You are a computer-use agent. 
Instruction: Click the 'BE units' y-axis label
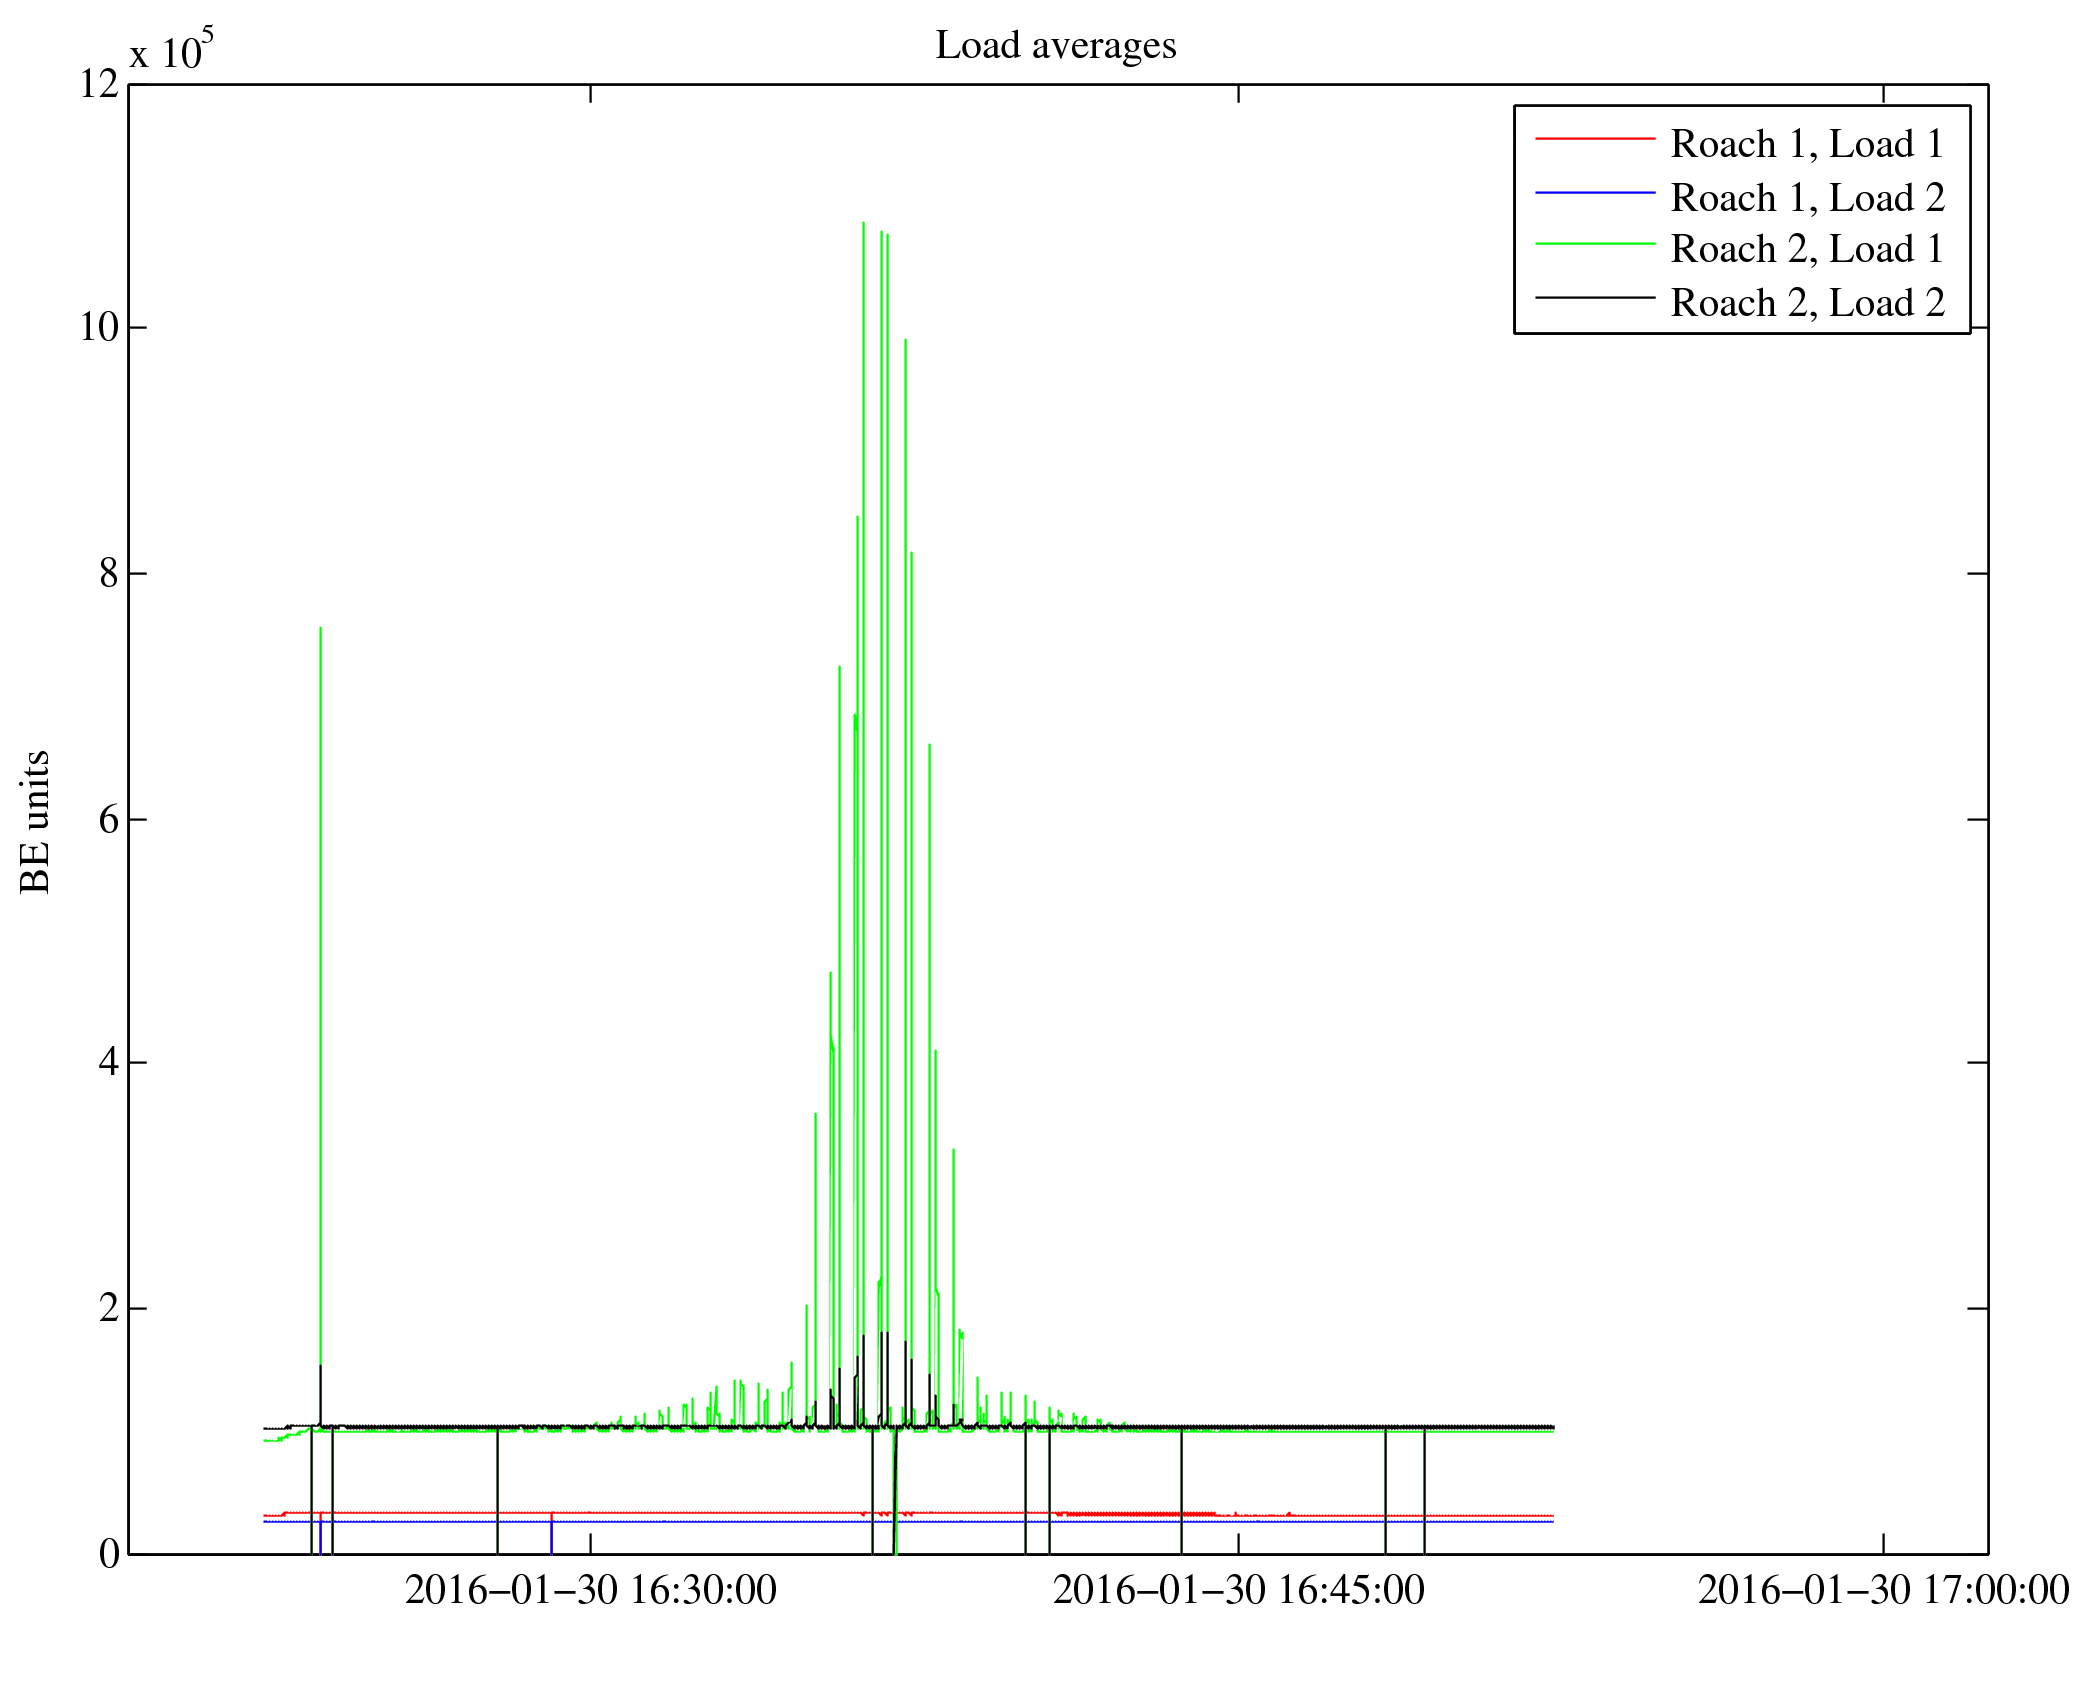click(x=36, y=821)
